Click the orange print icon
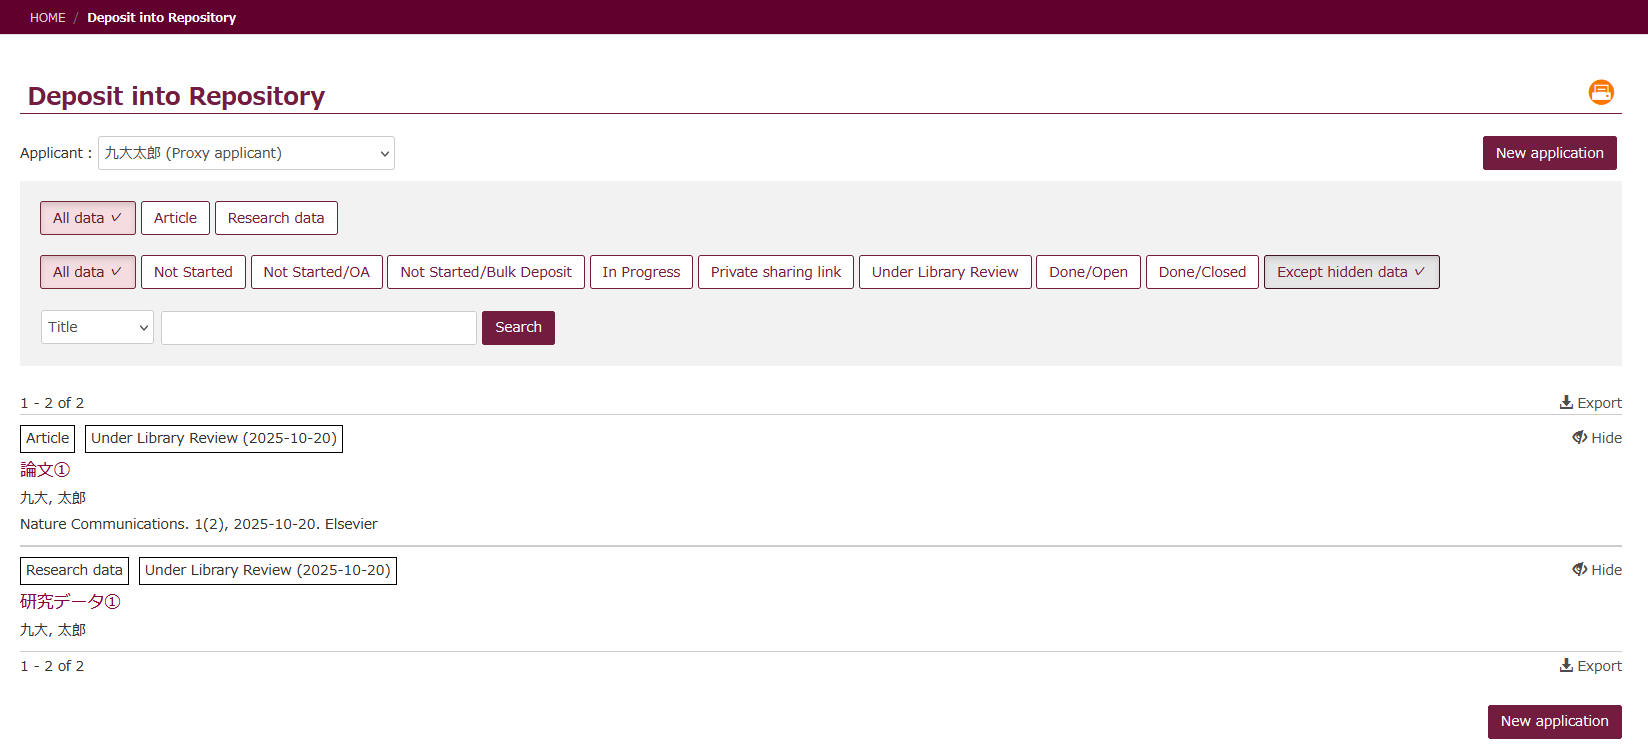Viewport: 1648px width, 746px height. click(1601, 92)
